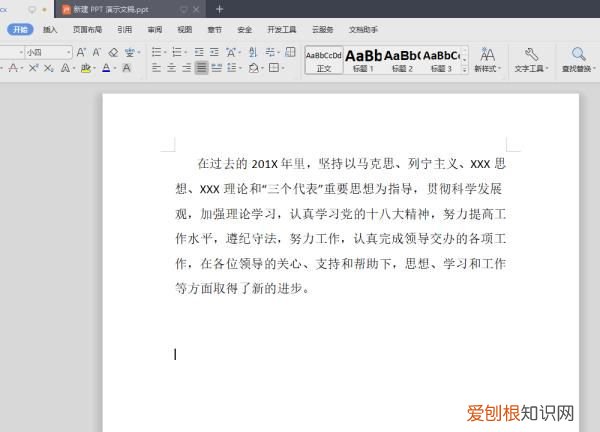Click the Increase indent icon
This screenshot has height=432, width=600.
pos(214,52)
